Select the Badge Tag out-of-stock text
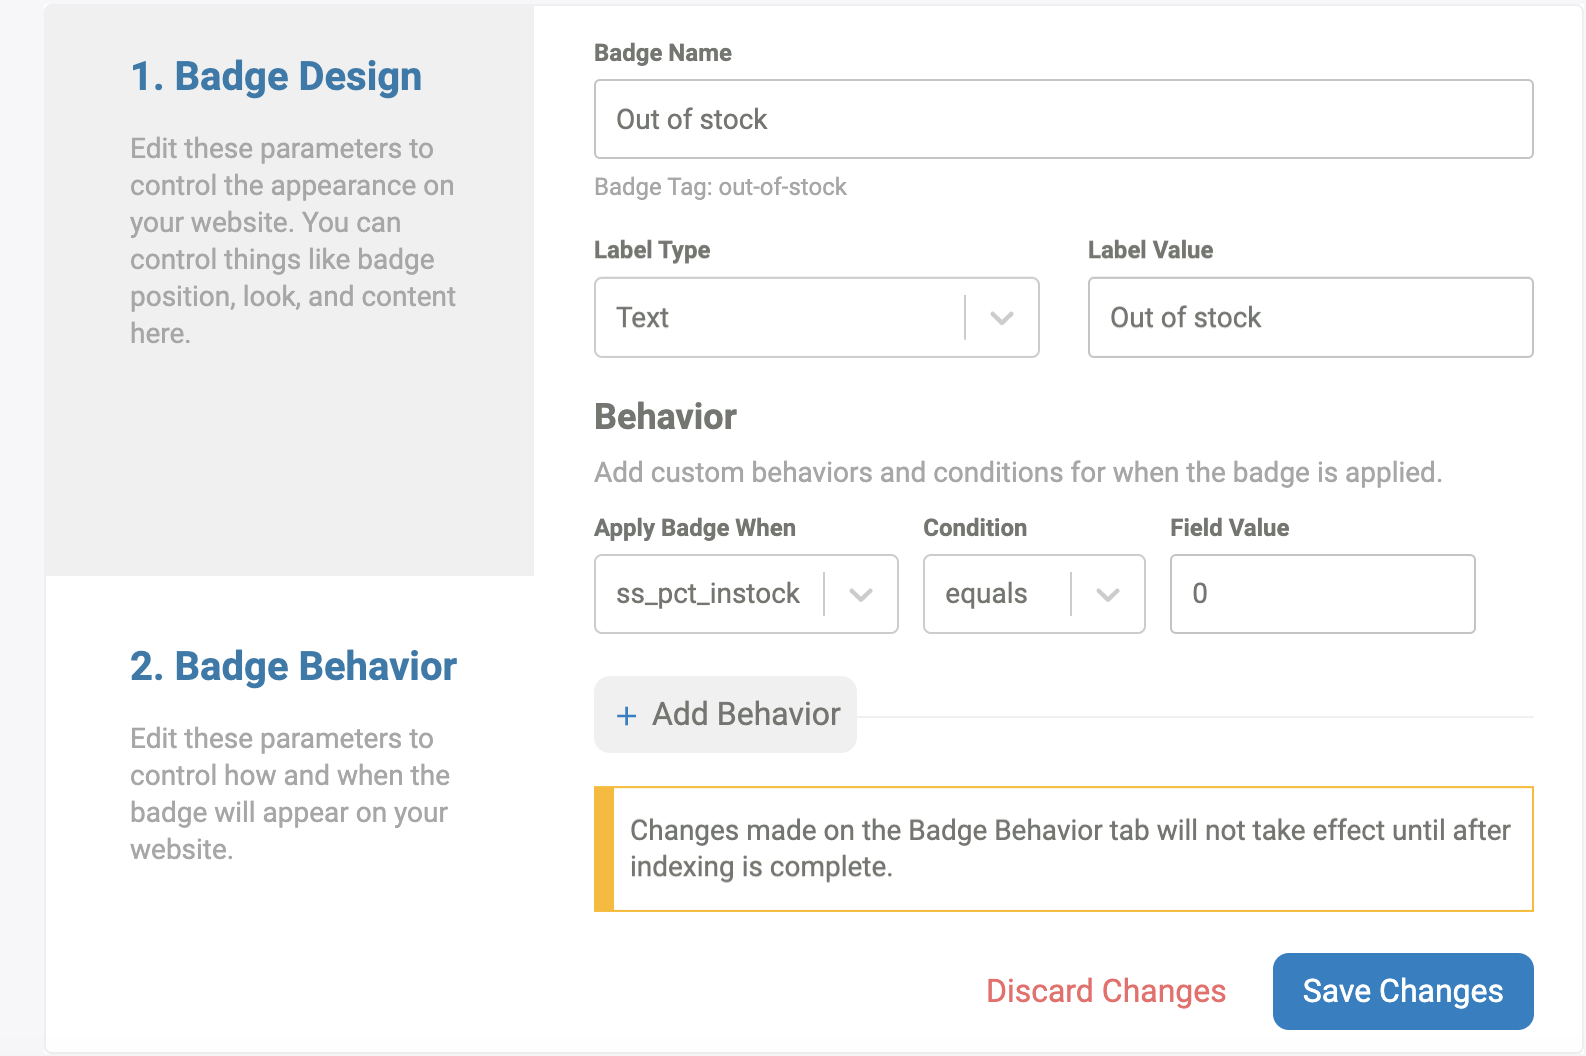The image size is (1586, 1056). (x=719, y=187)
